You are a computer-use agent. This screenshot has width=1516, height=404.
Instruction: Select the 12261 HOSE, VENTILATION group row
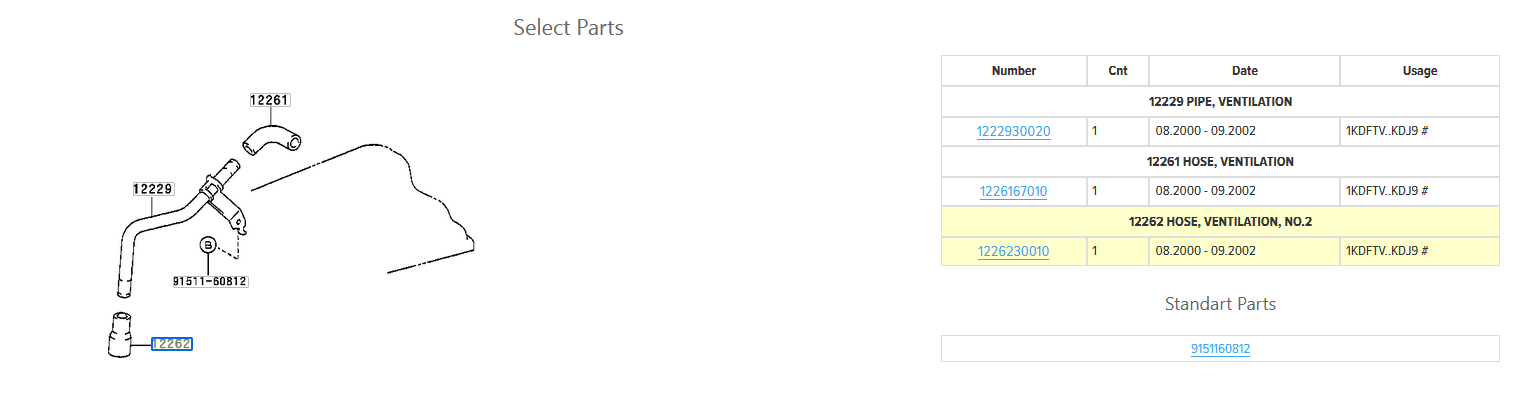(x=1220, y=161)
